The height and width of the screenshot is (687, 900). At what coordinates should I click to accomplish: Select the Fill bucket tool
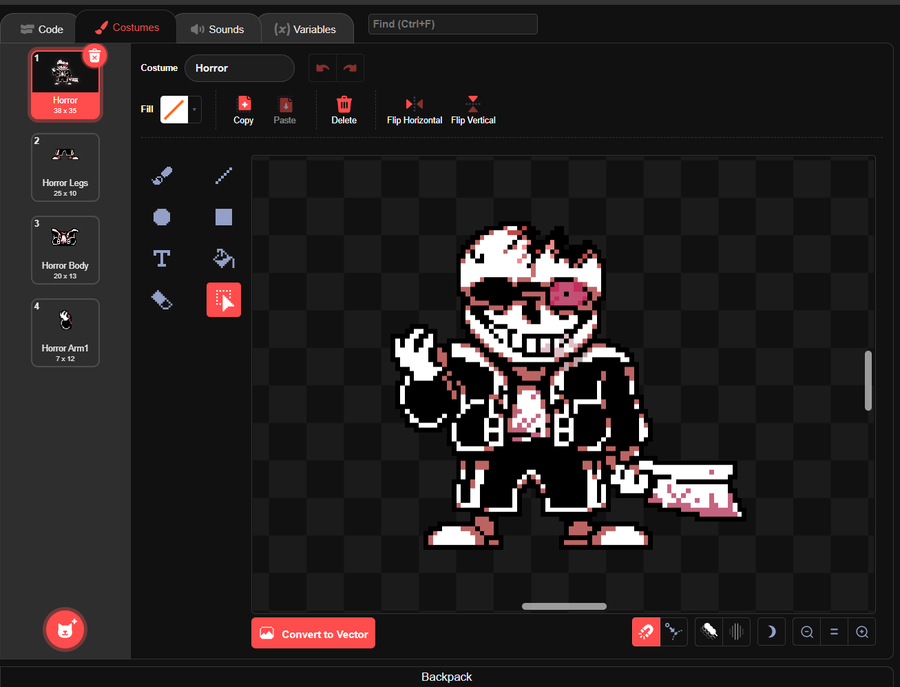[x=223, y=258]
